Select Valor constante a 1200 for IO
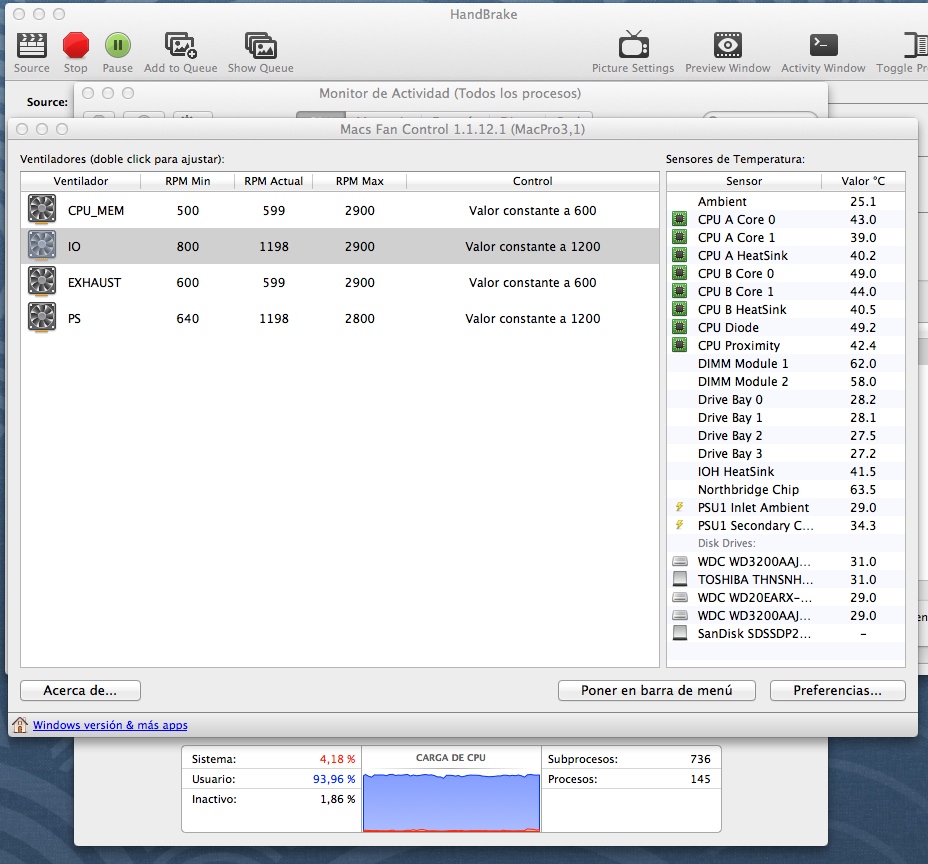928x864 pixels. tap(533, 247)
